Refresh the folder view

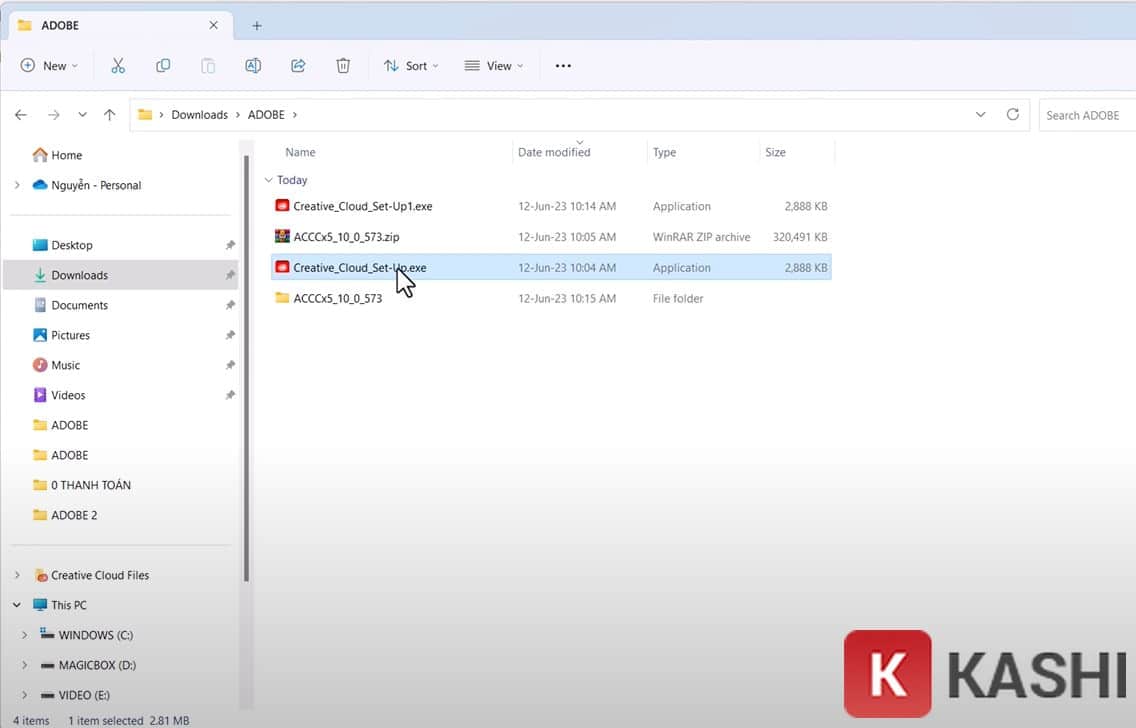click(1012, 114)
